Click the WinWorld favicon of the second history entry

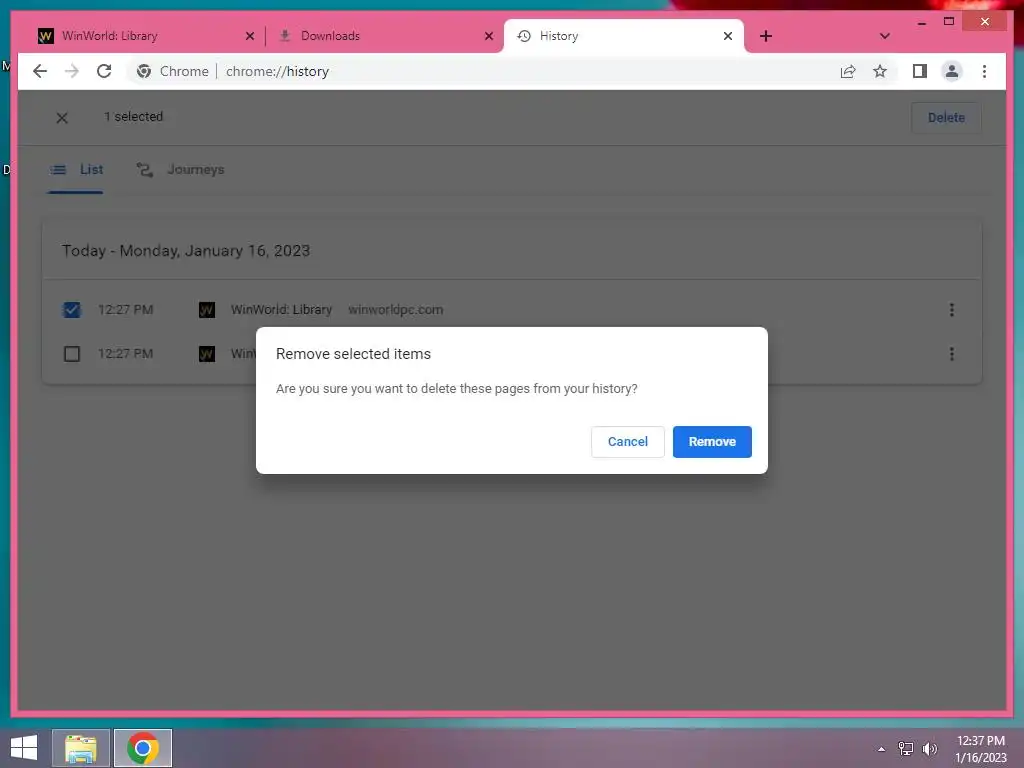click(206, 354)
